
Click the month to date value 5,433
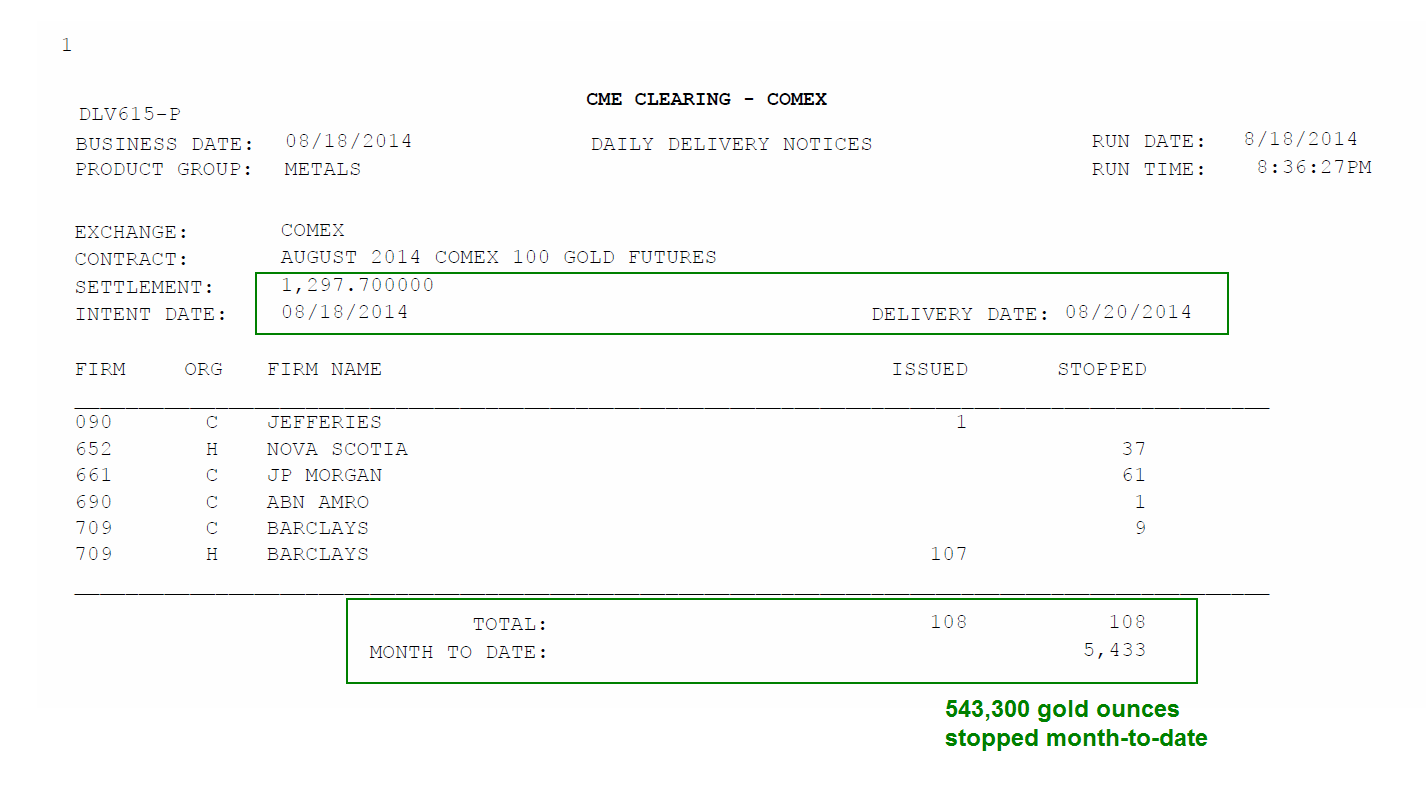(x=1114, y=651)
